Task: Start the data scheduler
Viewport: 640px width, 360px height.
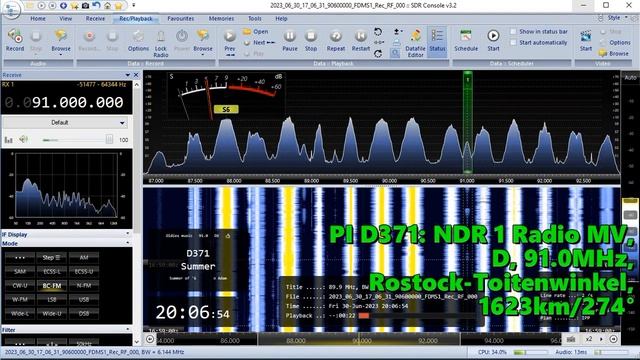Action: (x=493, y=40)
